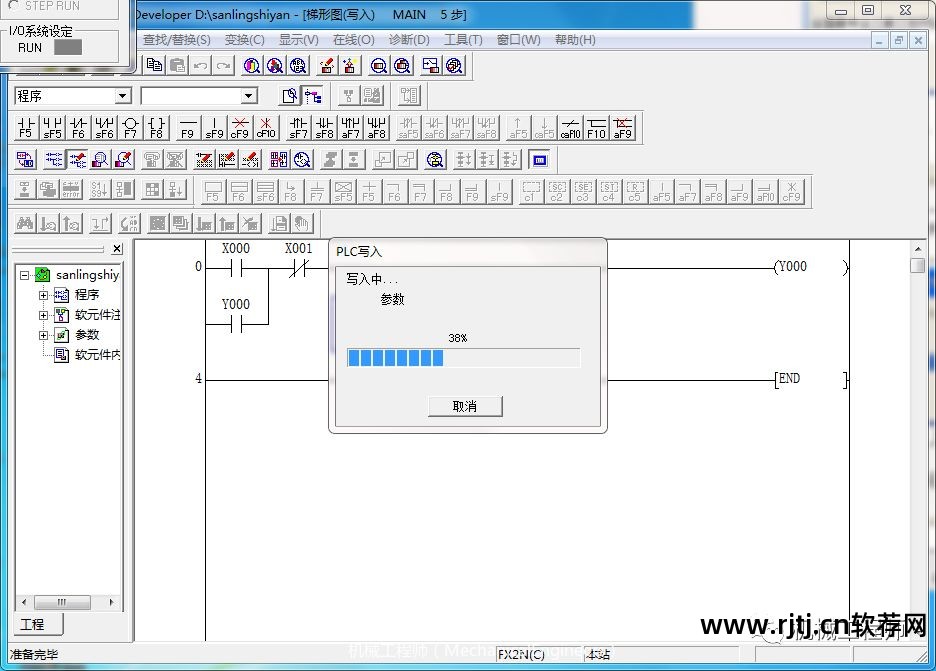Insert output coil (F7)

(x=130, y=128)
